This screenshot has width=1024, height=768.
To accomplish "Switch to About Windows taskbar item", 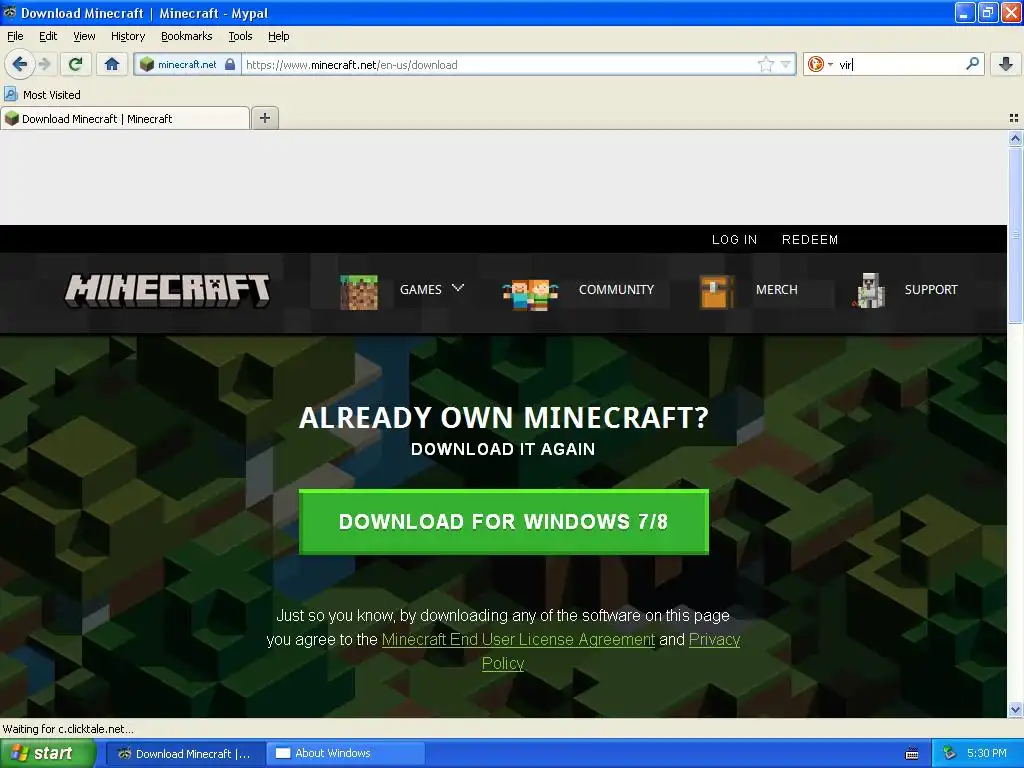I will (x=345, y=753).
